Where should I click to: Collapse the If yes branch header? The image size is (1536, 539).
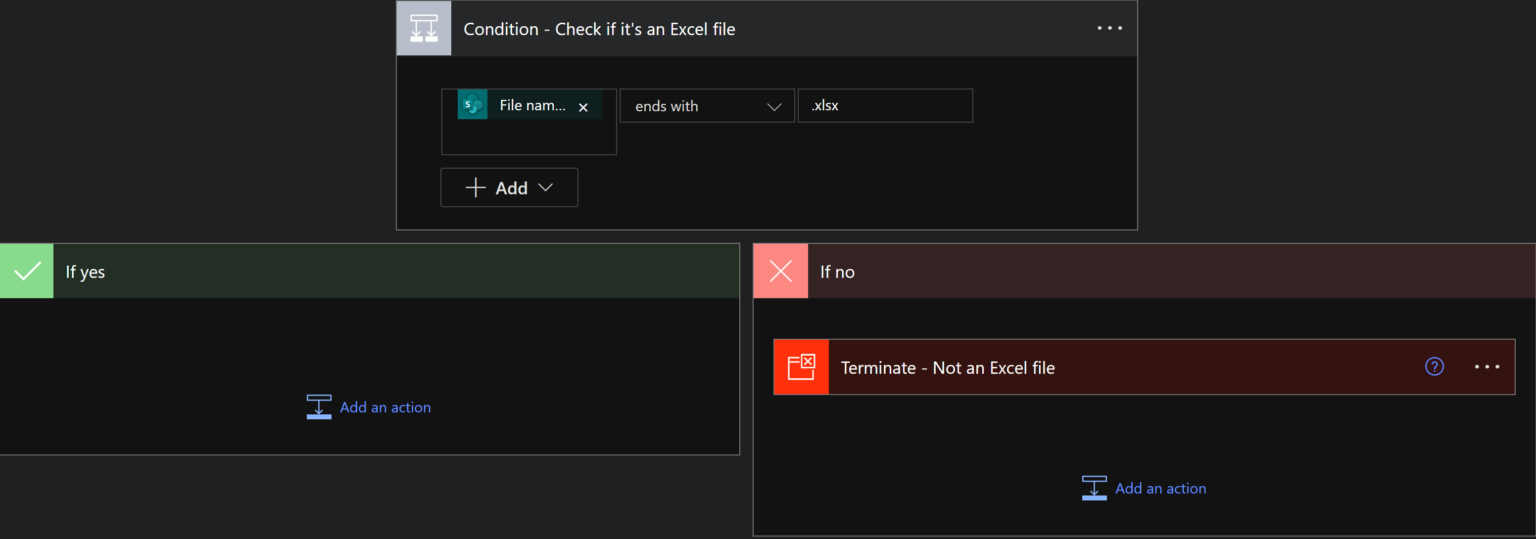pos(400,272)
